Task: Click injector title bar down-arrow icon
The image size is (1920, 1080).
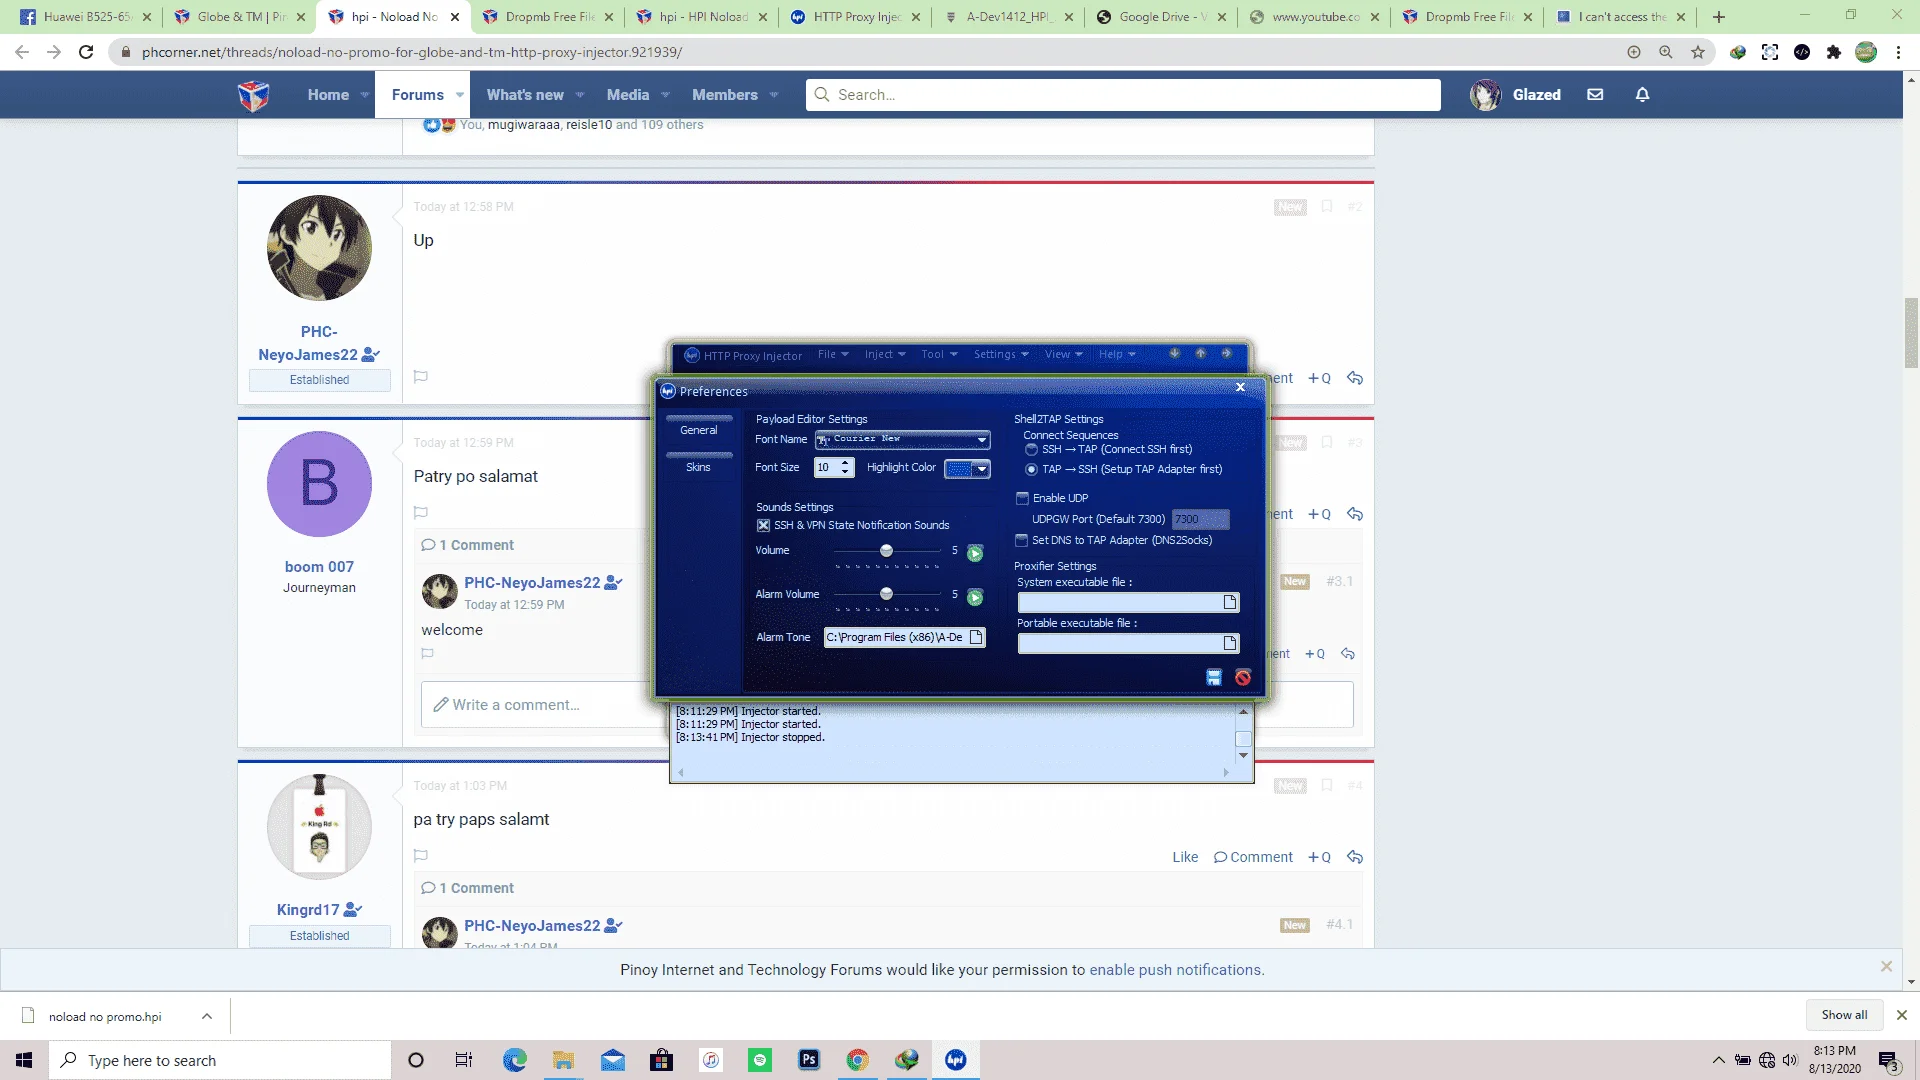Action: coord(1174,354)
